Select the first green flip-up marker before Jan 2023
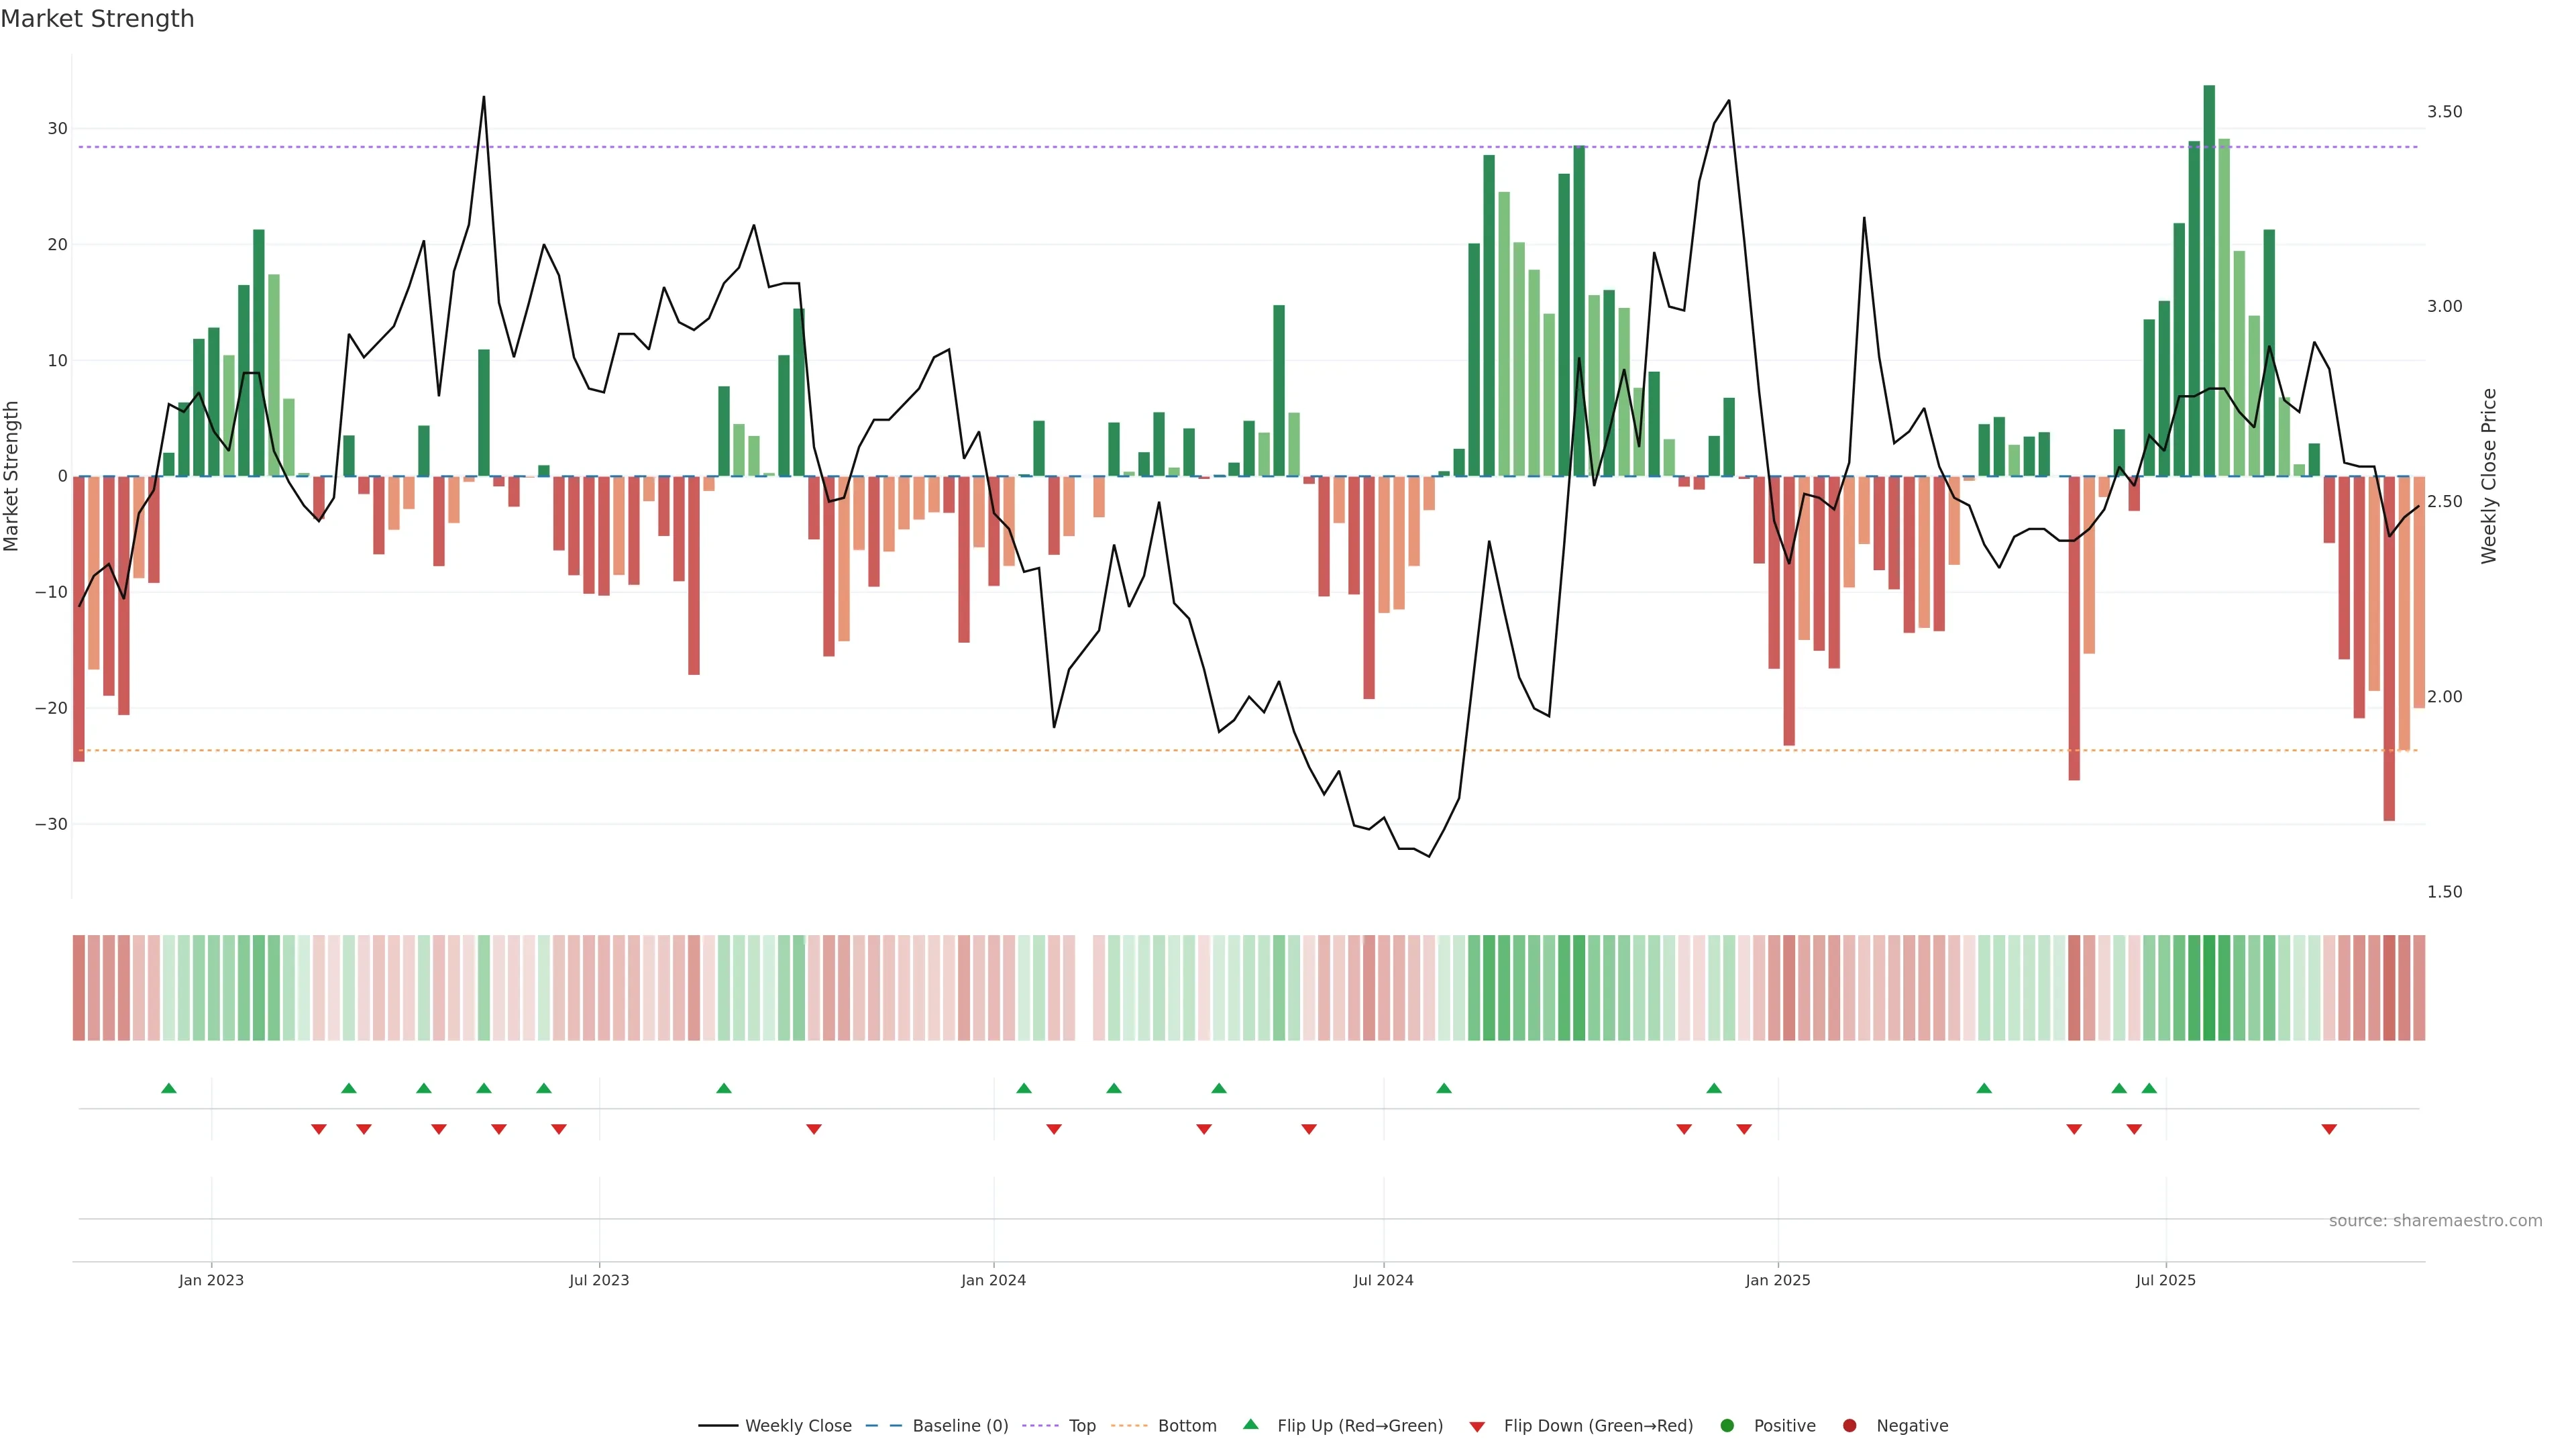The image size is (2576, 1449). click(x=169, y=1088)
